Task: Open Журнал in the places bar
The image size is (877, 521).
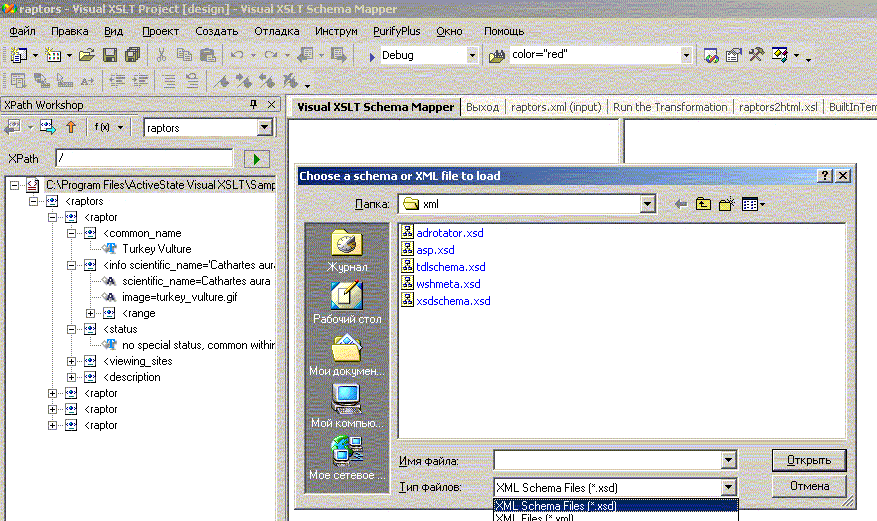Action: 347,251
